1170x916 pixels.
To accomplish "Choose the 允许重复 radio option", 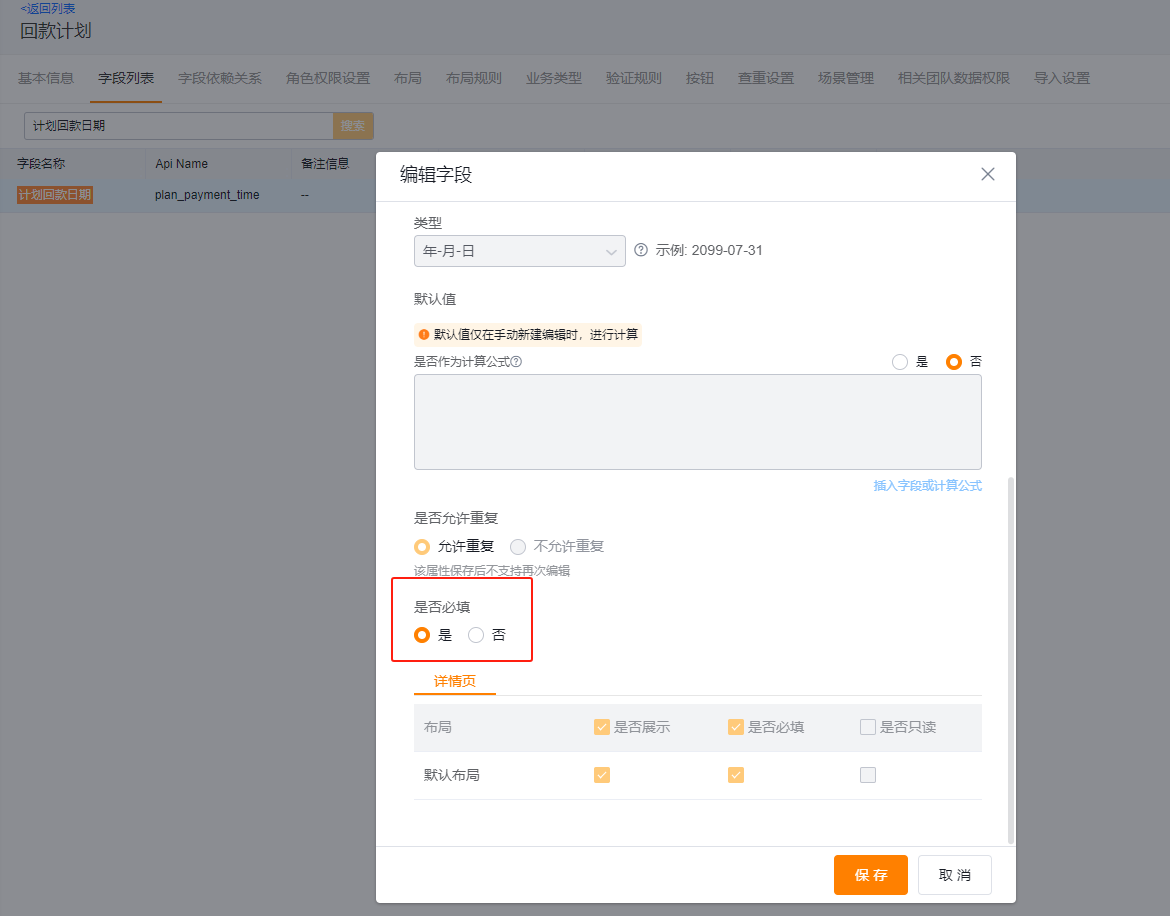I will pyautogui.click(x=422, y=547).
